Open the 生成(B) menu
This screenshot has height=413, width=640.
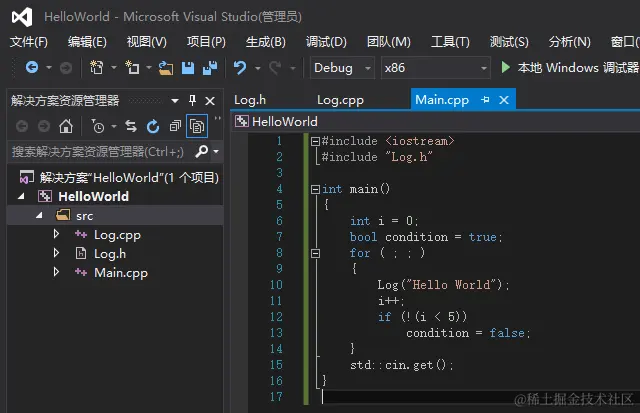pos(266,42)
